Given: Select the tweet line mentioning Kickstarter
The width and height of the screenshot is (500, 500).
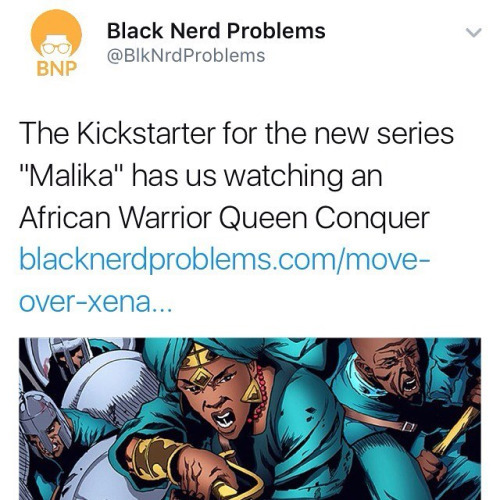Looking at the screenshot, I should click(x=236, y=133).
